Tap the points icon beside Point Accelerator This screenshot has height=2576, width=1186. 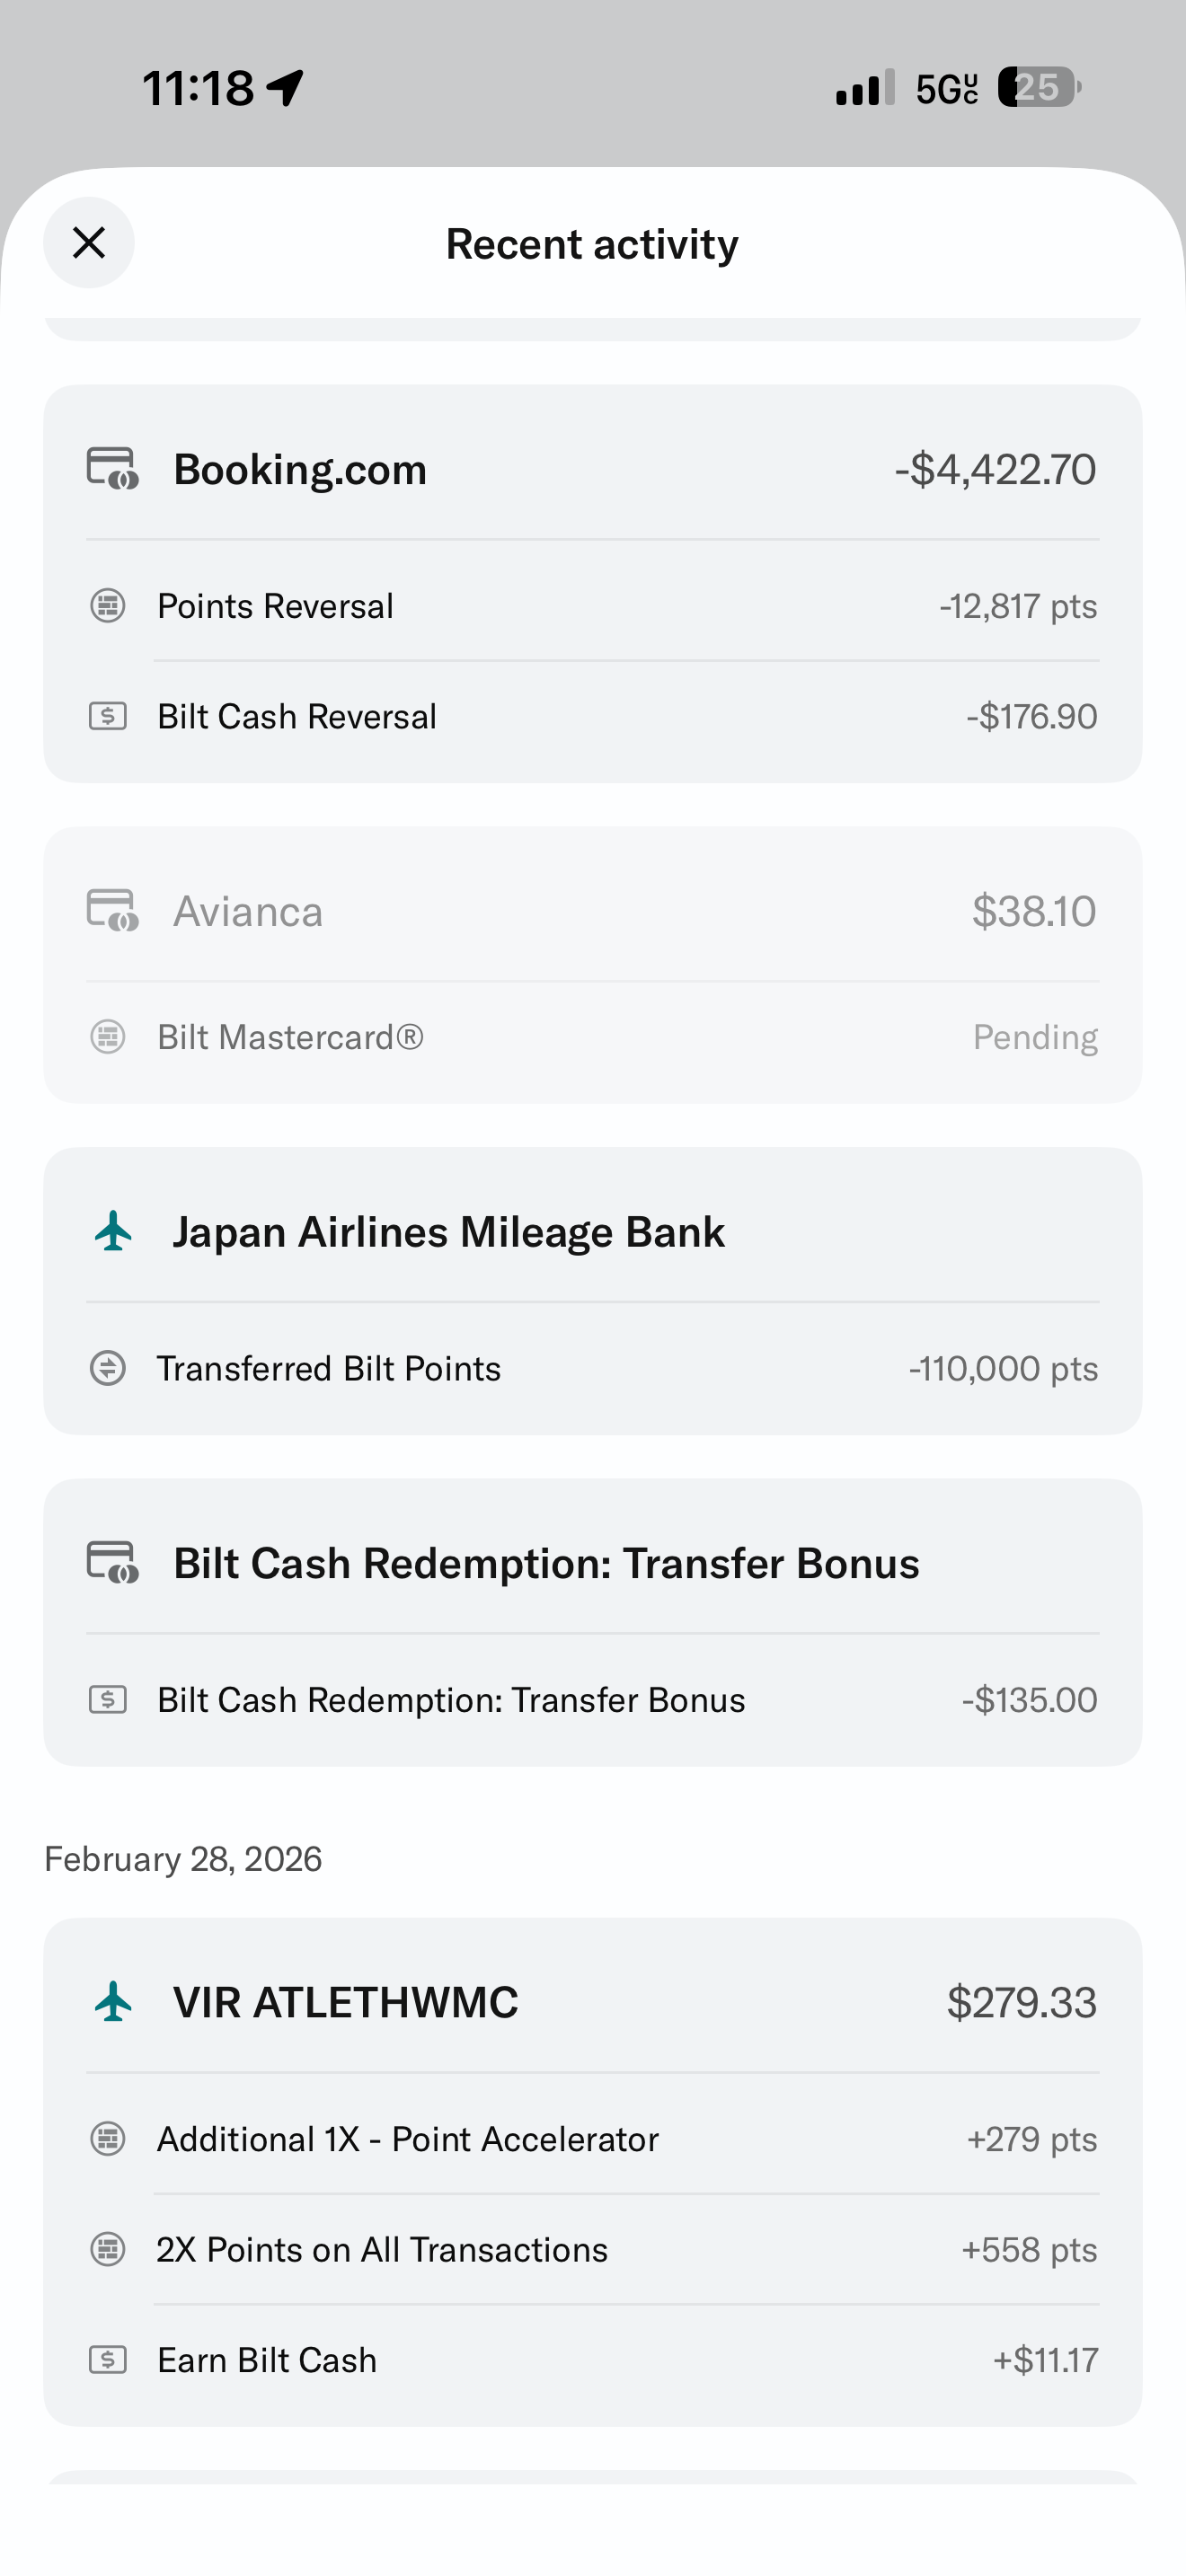point(108,2139)
